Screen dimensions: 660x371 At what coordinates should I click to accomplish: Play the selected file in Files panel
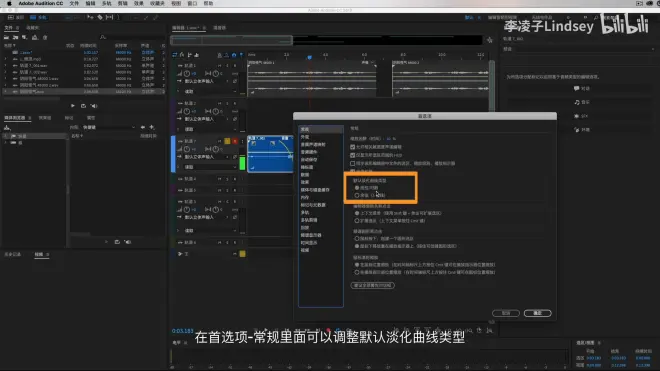coord(72,106)
